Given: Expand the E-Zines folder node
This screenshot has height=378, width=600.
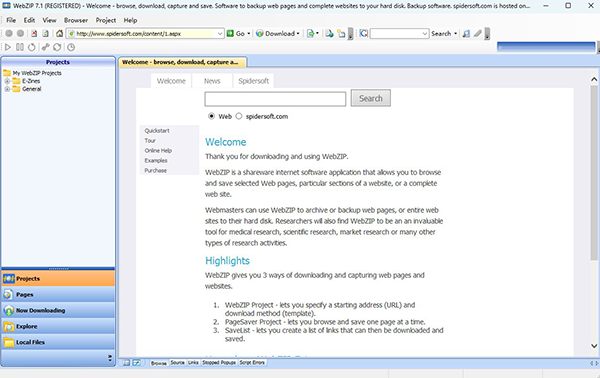Looking at the screenshot, I should pos(7,81).
